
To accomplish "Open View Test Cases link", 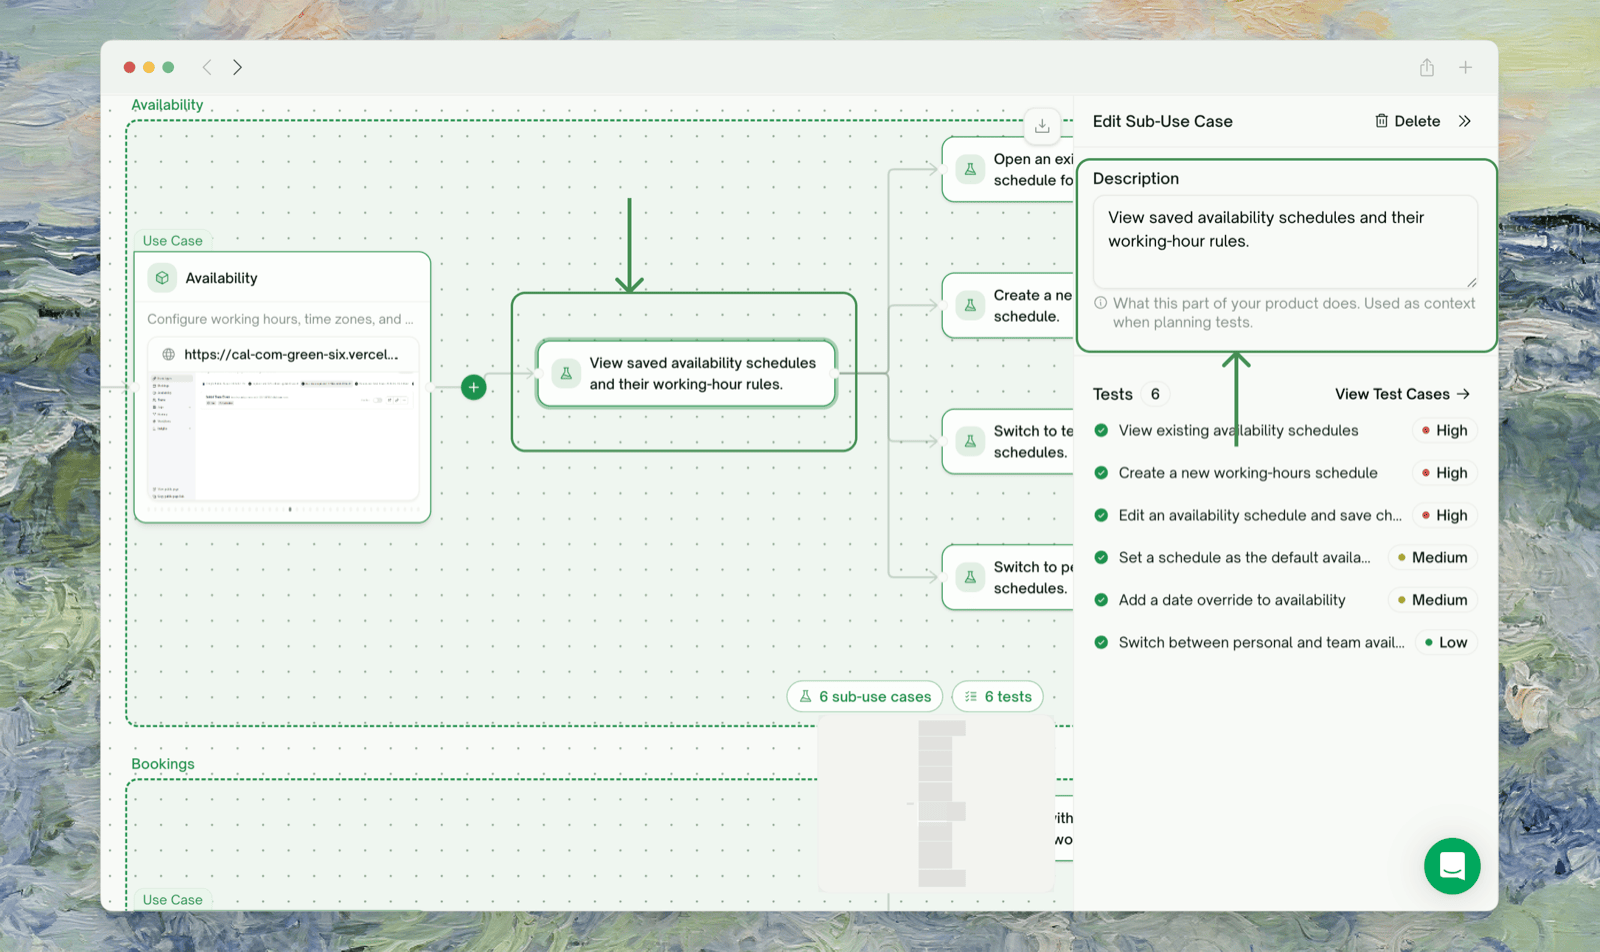I will pyautogui.click(x=1402, y=394).
